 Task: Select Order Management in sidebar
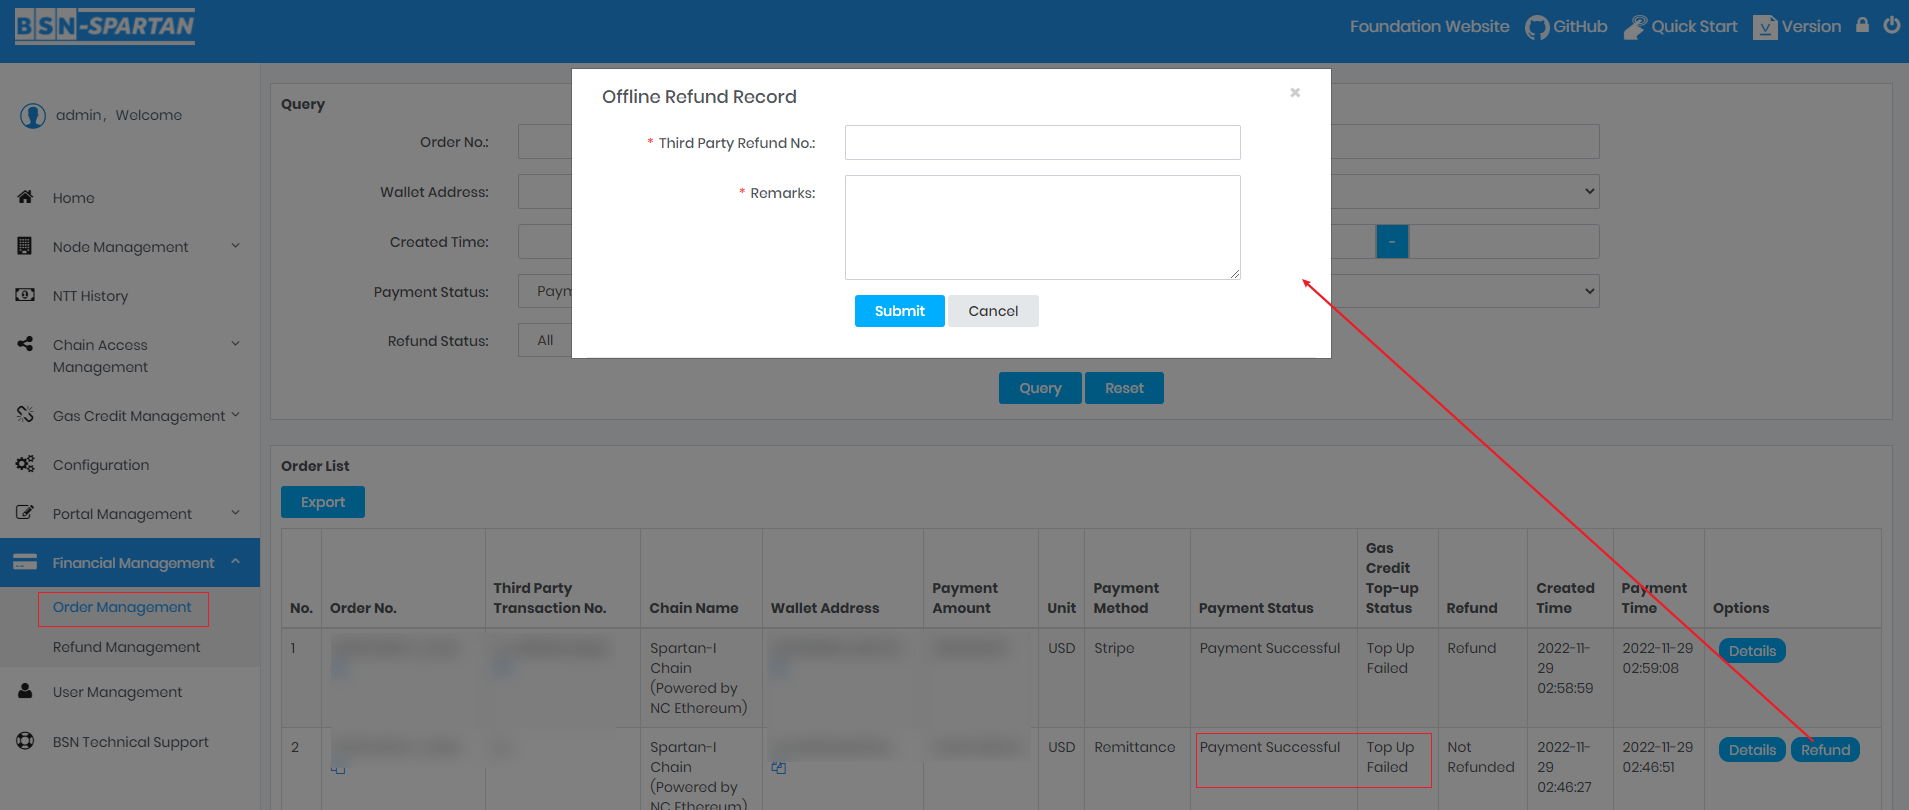(x=122, y=607)
